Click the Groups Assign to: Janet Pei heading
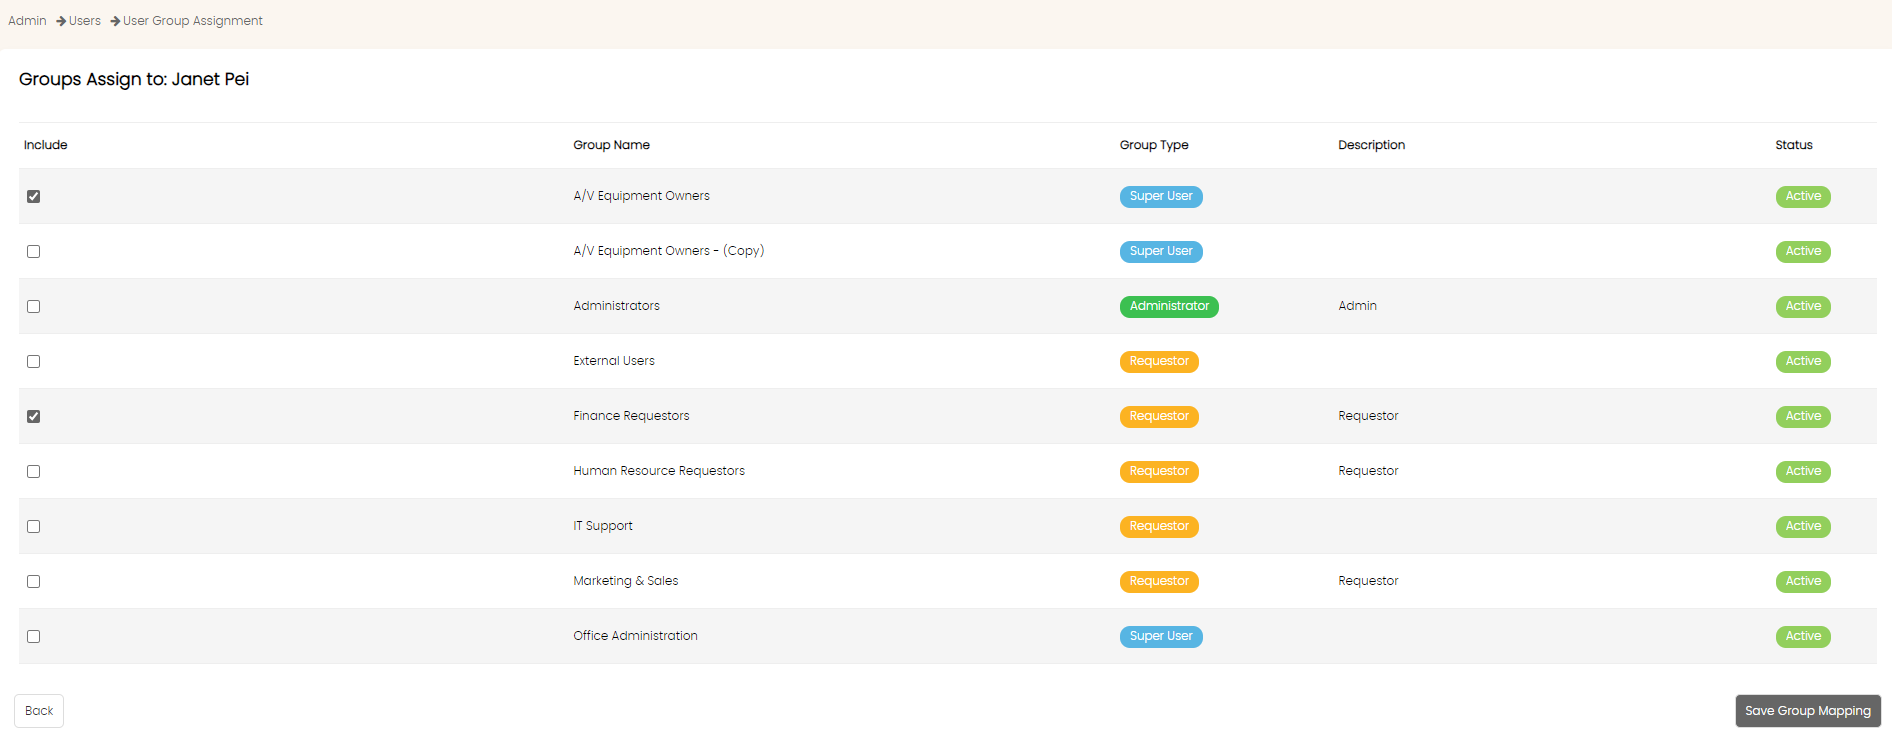This screenshot has width=1892, height=741. tap(134, 79)
